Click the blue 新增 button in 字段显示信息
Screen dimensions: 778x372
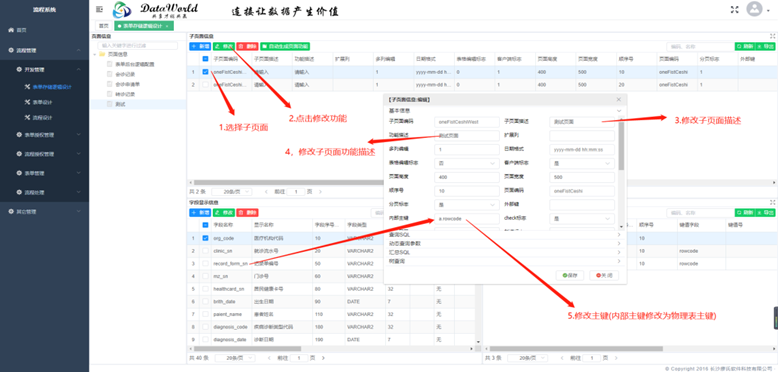[x=200, y=212]
